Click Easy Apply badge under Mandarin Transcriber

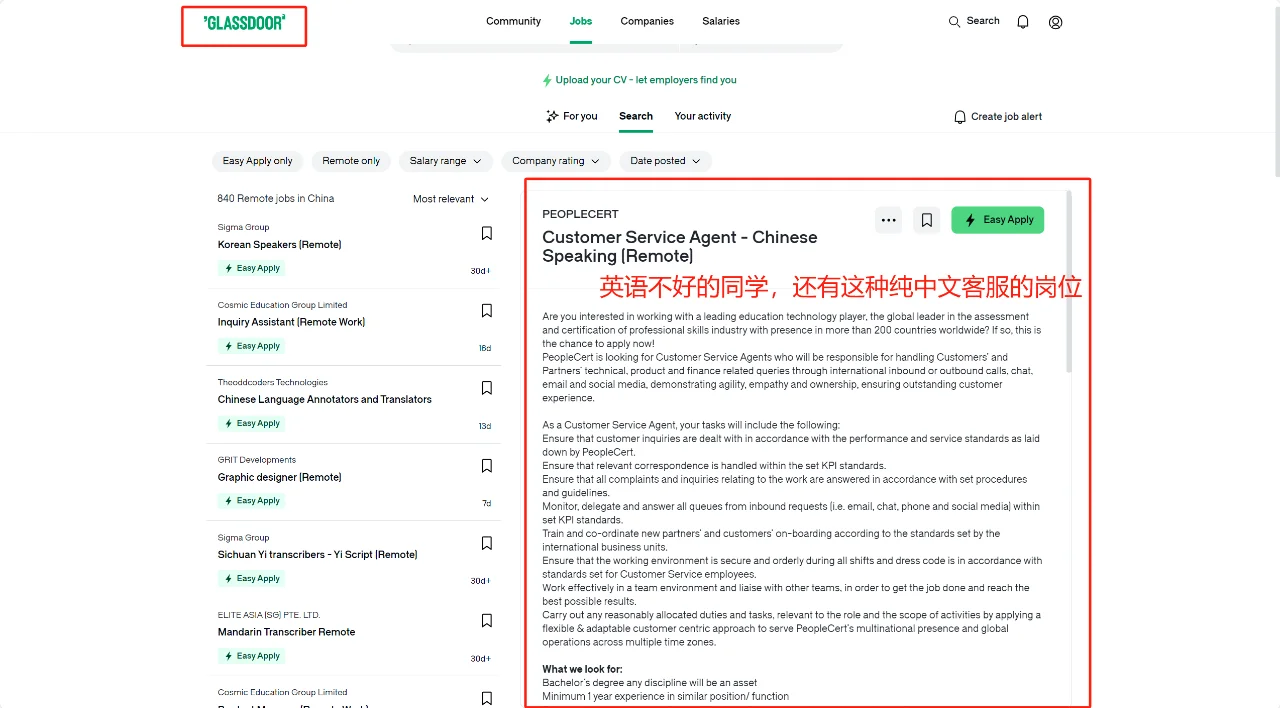252,656
